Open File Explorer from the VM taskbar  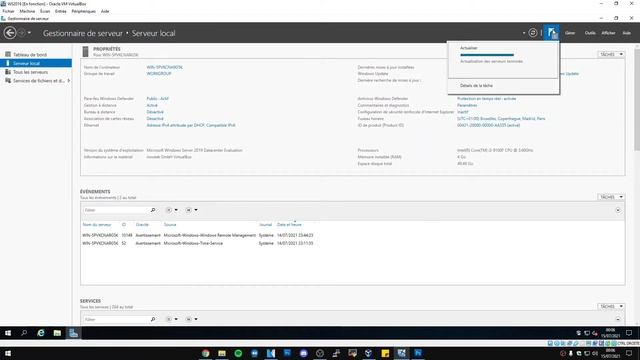(x=57, y=333)
